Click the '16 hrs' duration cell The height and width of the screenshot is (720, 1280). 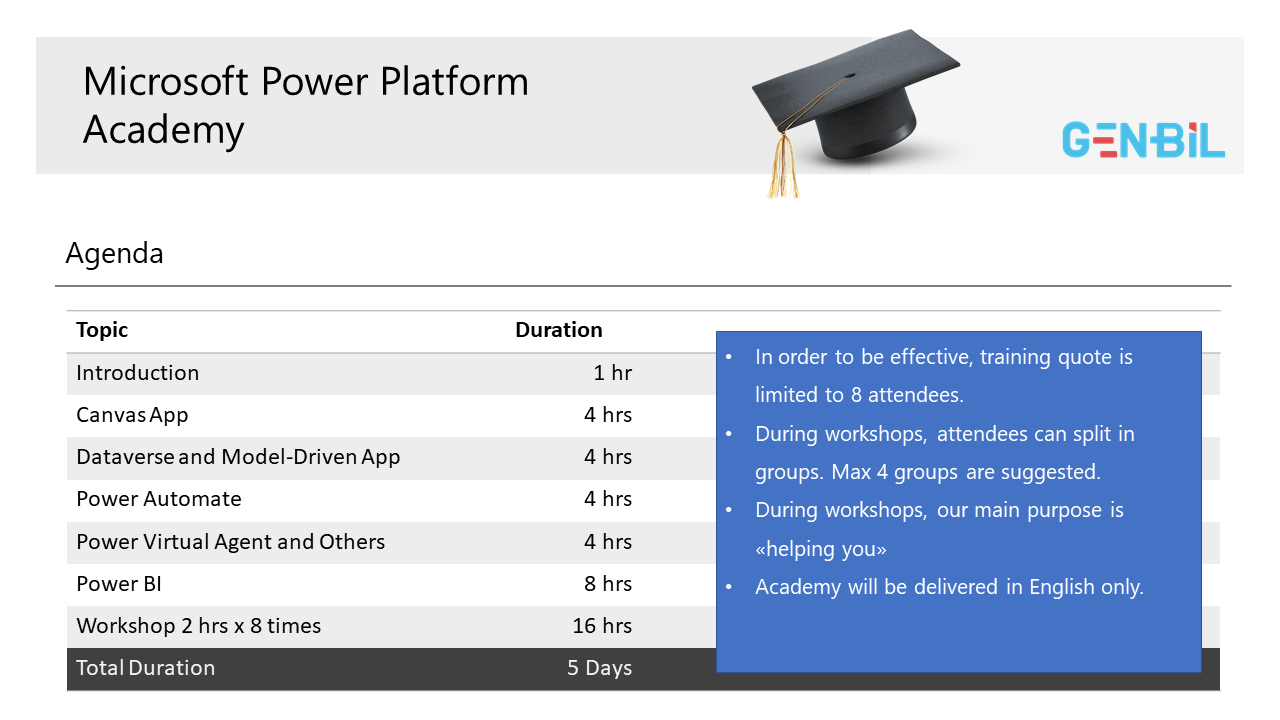click(x=602, y=626)
